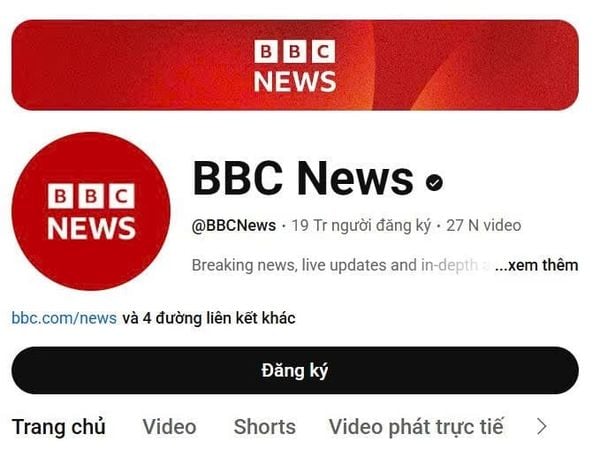Select the Shorts tab

coord(265,427)
